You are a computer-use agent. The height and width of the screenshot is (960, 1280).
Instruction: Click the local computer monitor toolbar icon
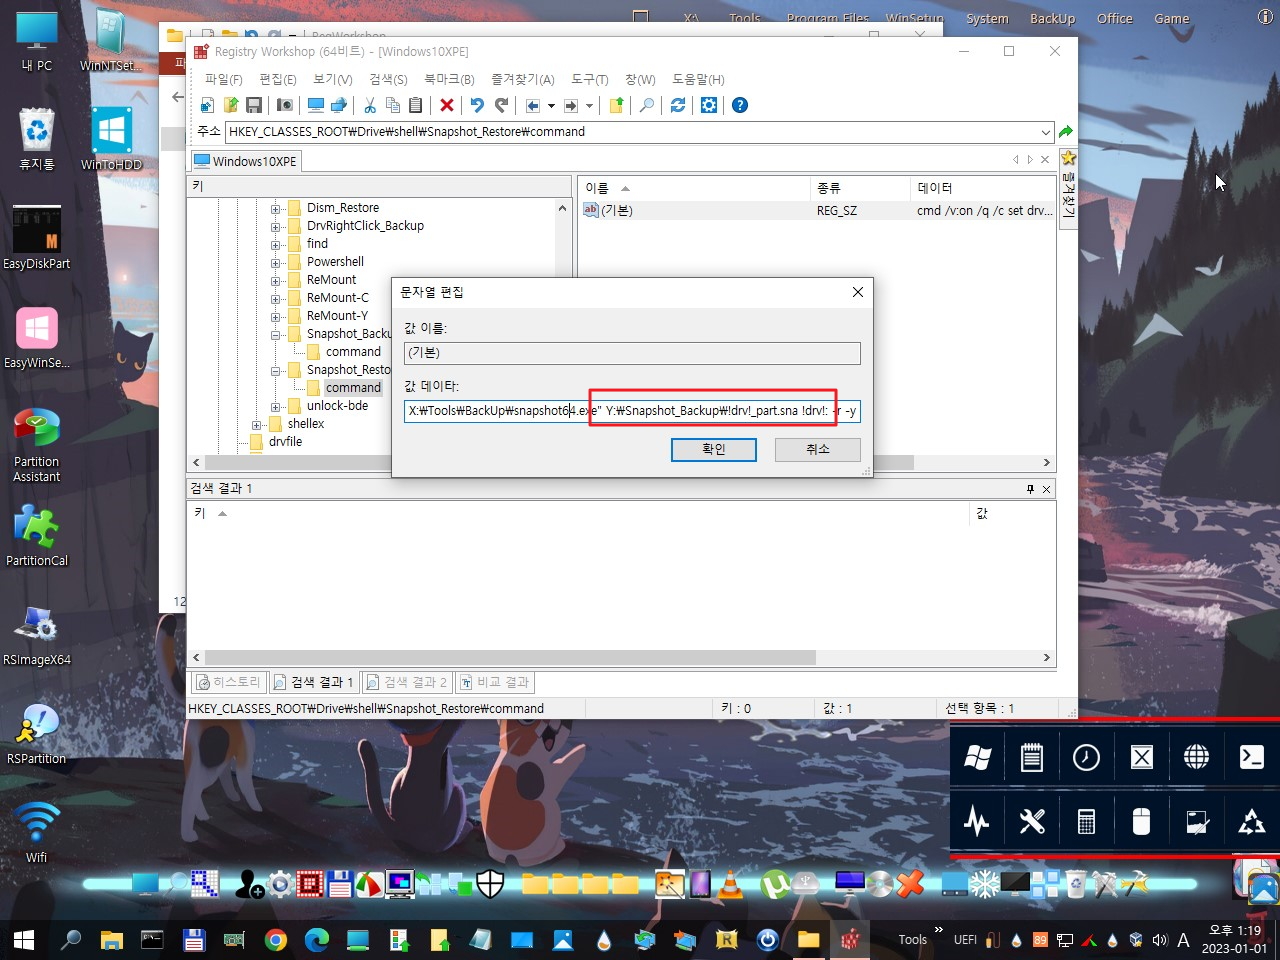click(x=316, y=105)
